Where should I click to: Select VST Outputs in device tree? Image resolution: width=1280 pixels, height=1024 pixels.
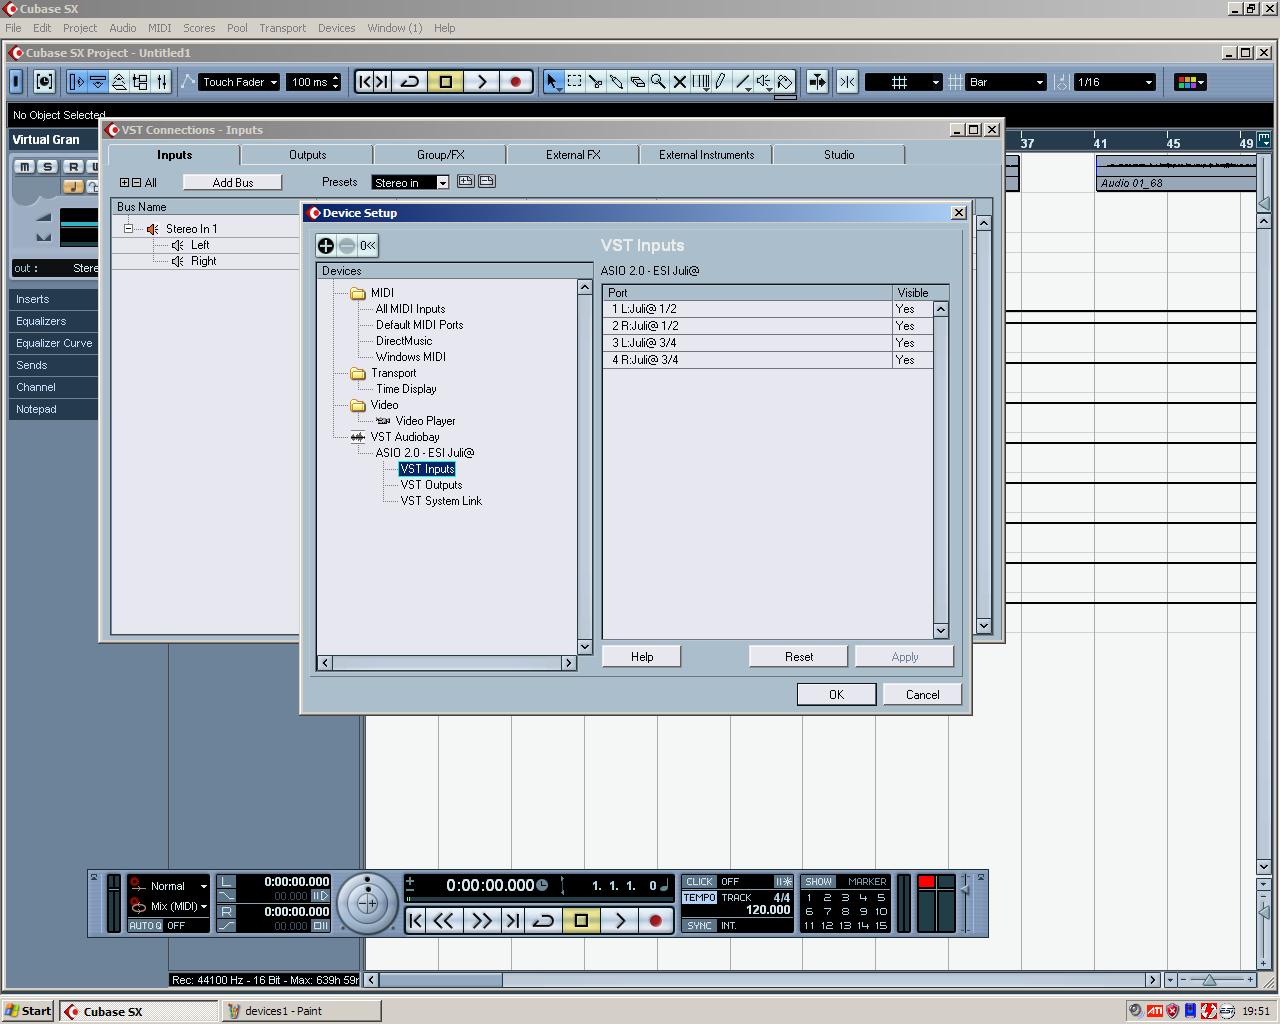431,485
